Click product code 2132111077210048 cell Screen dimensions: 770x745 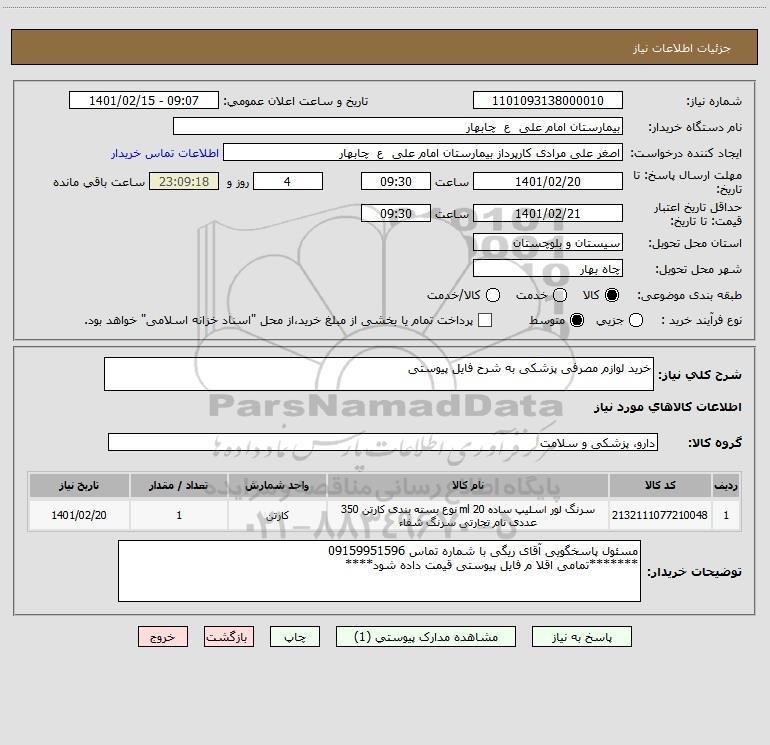pyautogui.click(x=660, y=515)
